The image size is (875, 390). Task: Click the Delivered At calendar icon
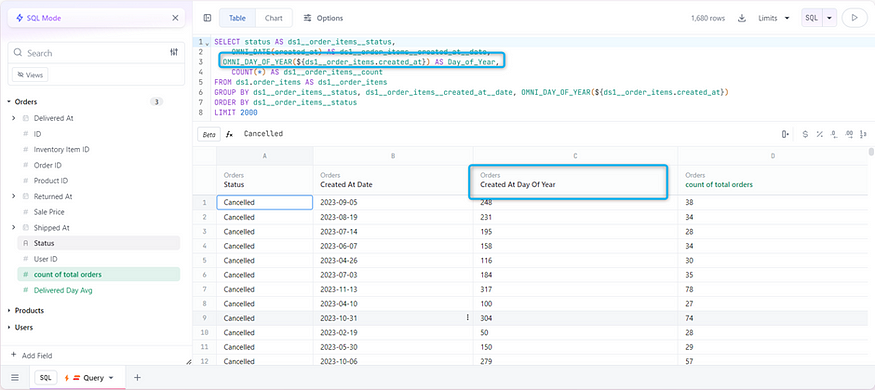[x=26, y=118]
